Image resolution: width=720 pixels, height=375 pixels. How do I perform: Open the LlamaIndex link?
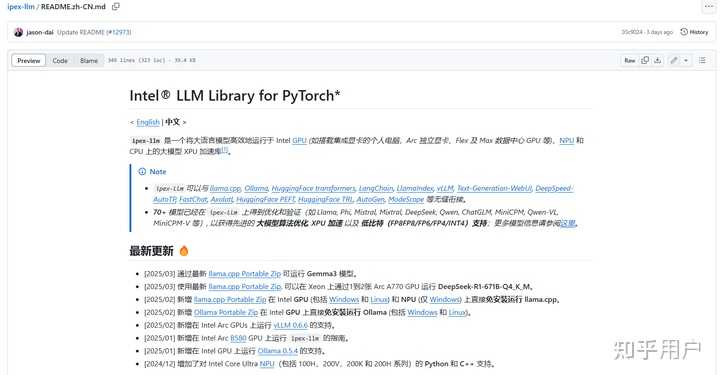pyautogui.click(x=415, y=188)
